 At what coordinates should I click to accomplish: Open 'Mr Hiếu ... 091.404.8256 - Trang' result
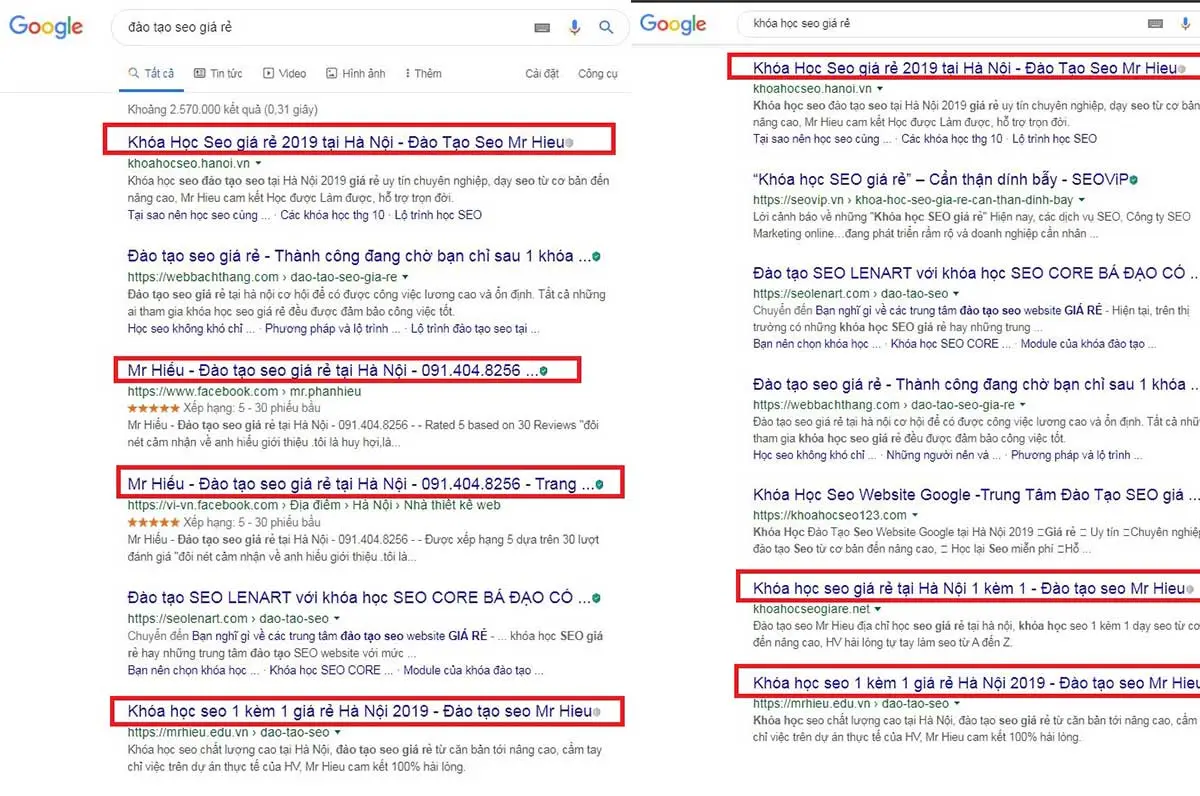[x=360, y=484]
